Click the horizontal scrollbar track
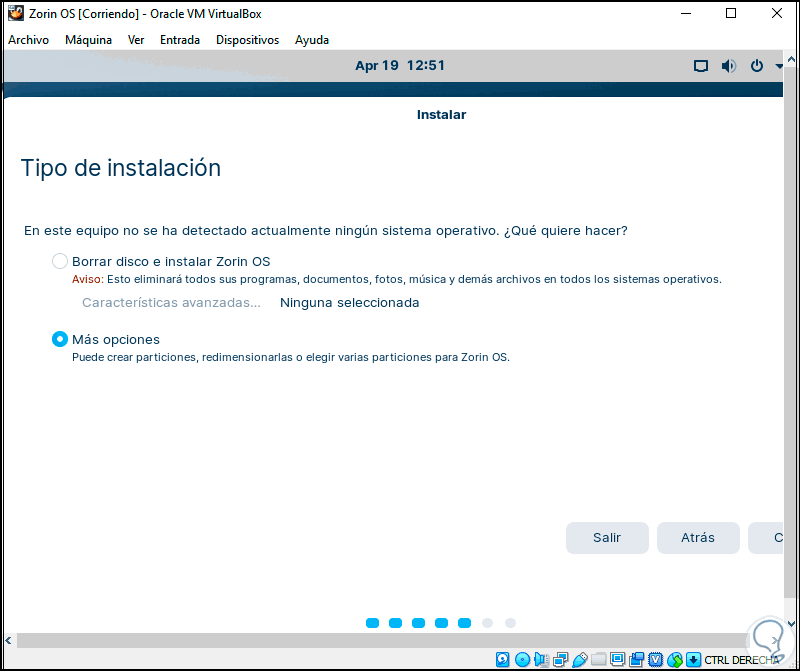Viewport: 801px width, 671px height. (383, 640)
